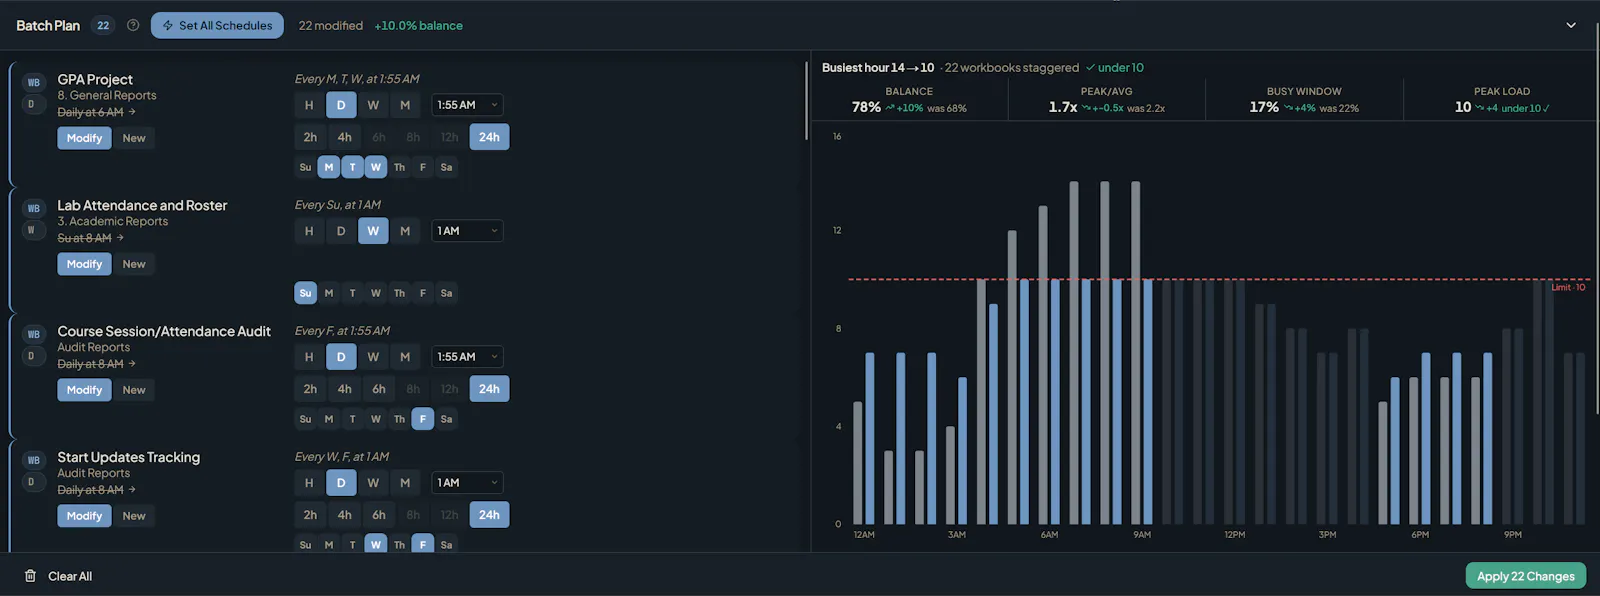Open the 1 AM time dropdown for Start Updates Tracking
Viewport: 1600px width, 596px height.
tap(467, 483)
